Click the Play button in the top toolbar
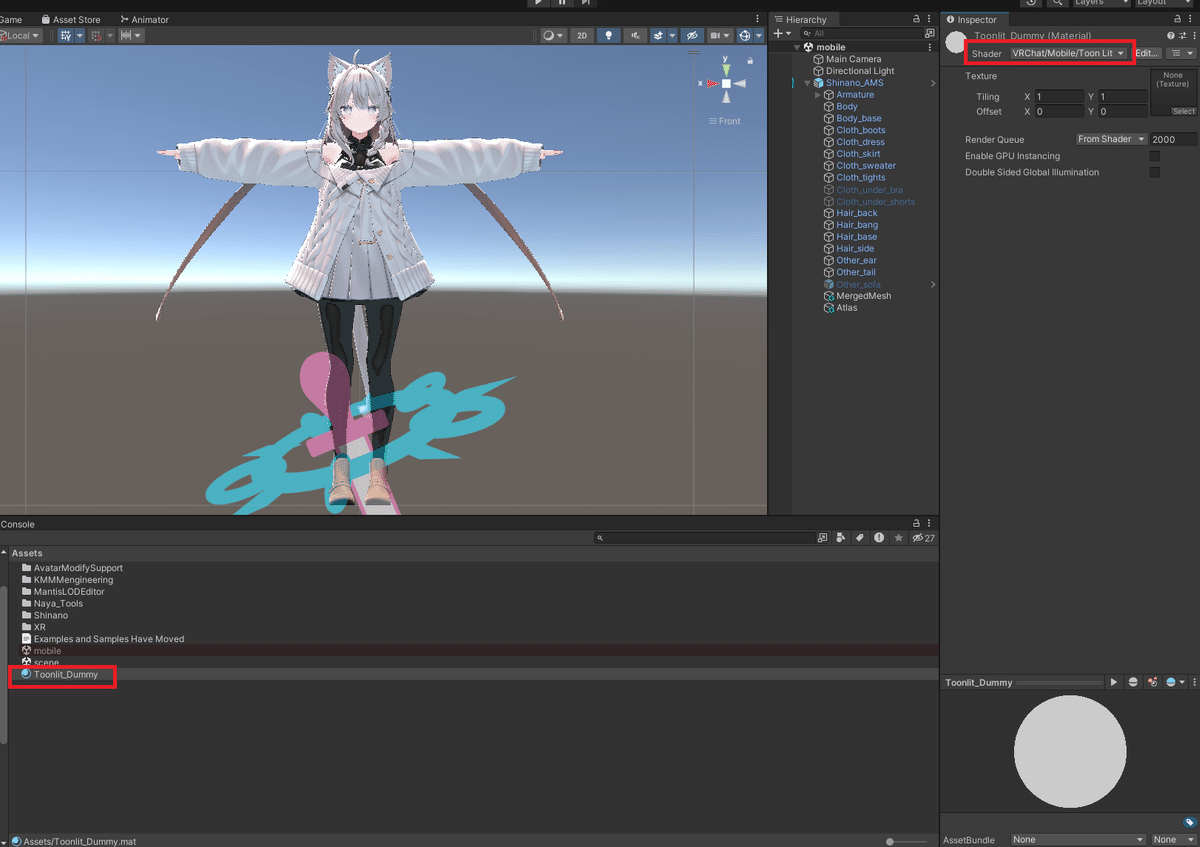Viewport: 1200px width, 847px height. 538,3
